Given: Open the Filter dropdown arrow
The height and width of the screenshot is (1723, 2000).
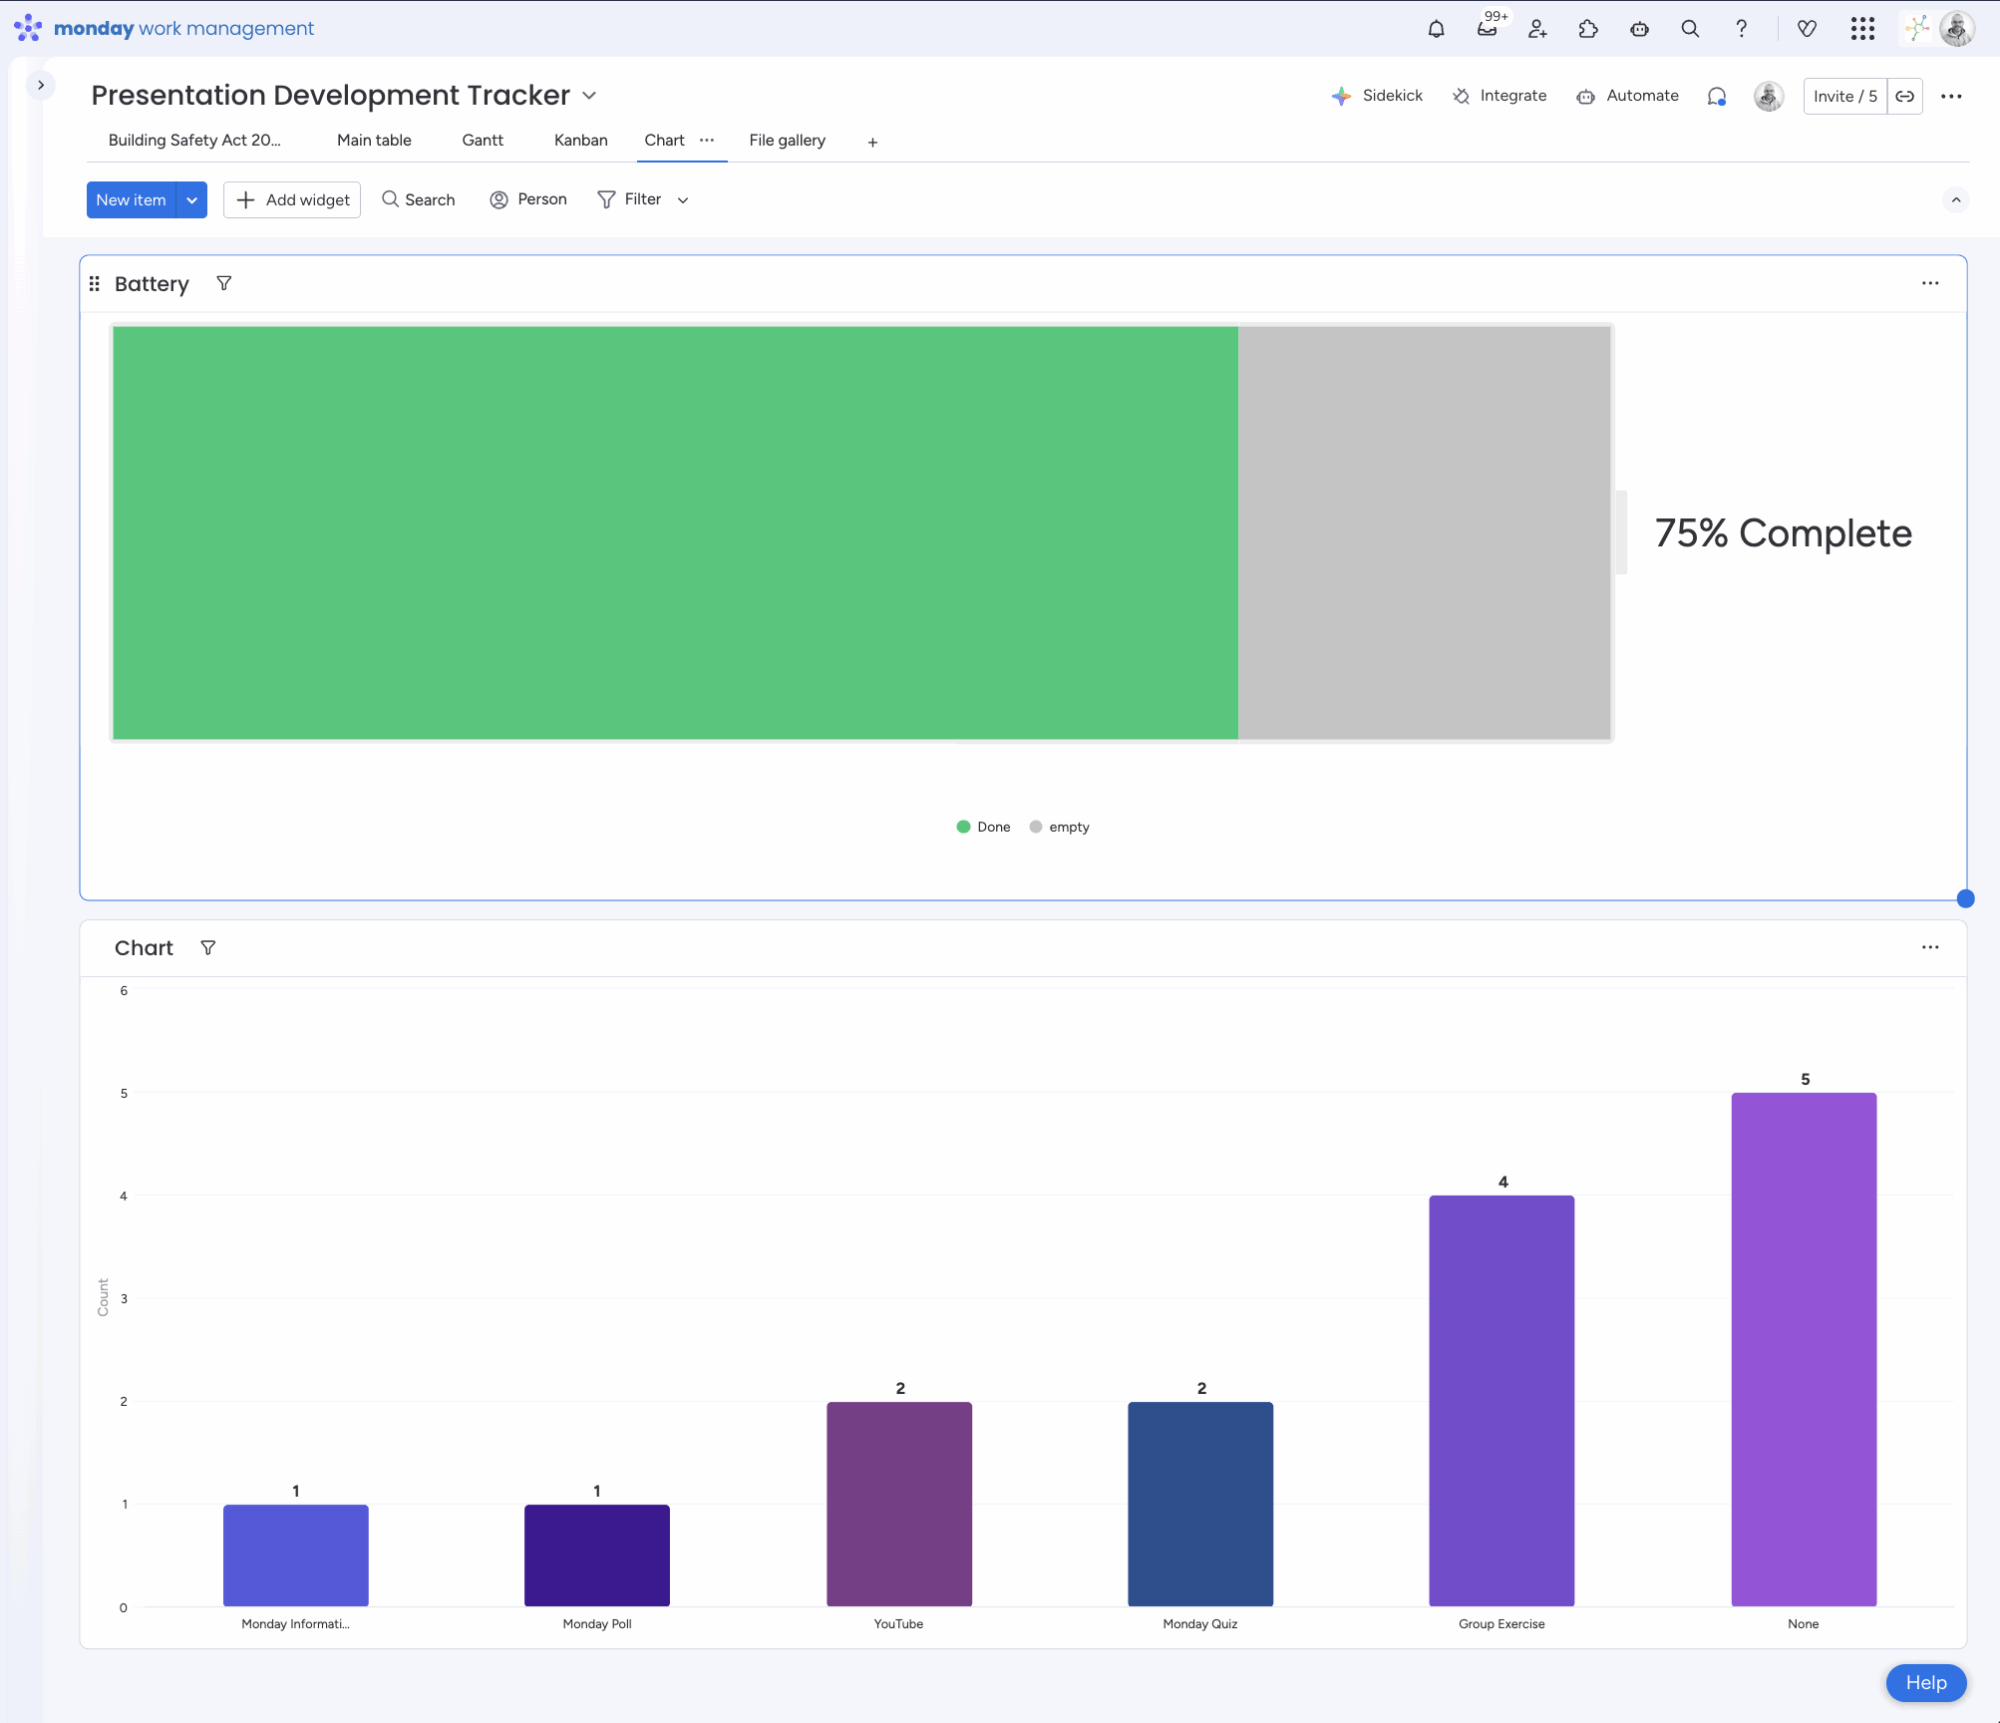Looking at the screenshot, I should pos(683,200).
